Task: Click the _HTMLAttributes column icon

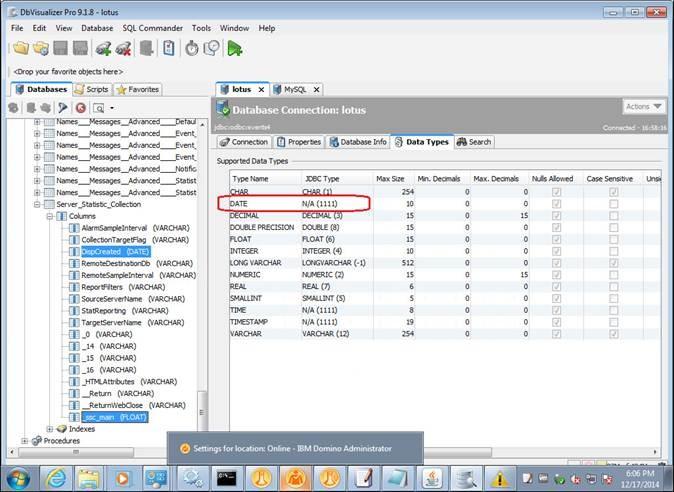Action: pos(74,382)
